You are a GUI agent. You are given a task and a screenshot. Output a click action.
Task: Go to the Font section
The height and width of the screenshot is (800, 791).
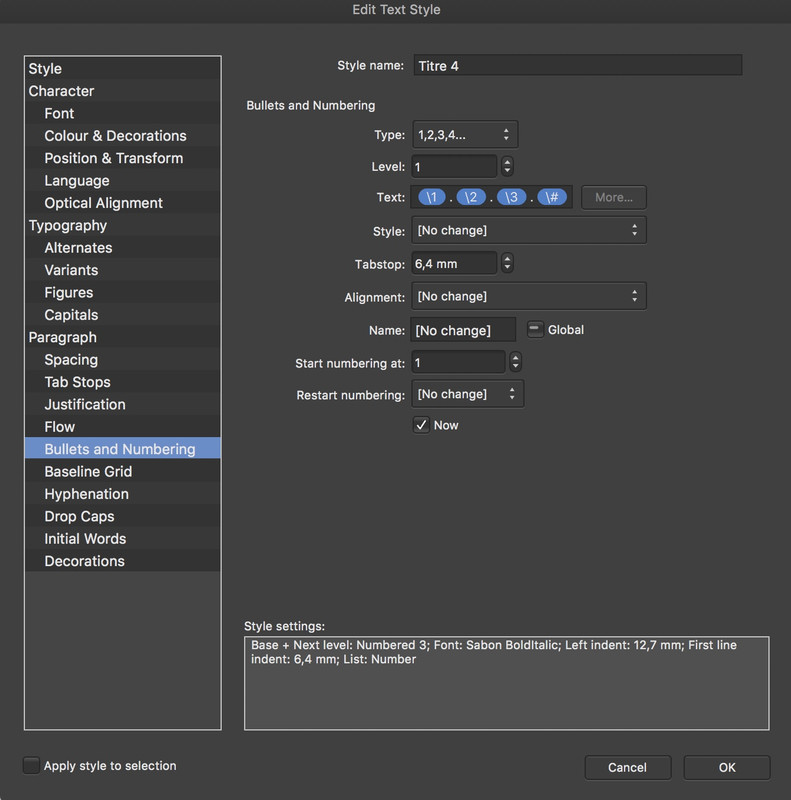59,113
